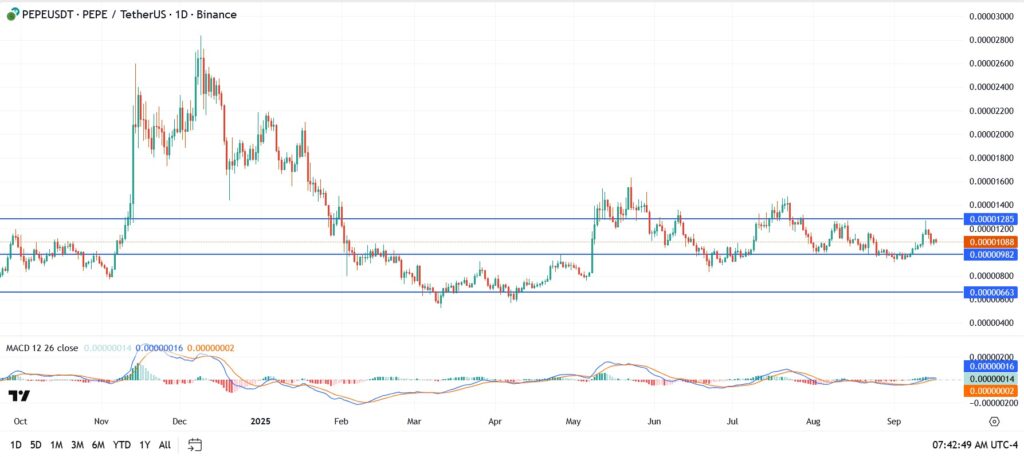Switch range to 1Y
This screenshot has height=457, width=1024.
tap(145, 444)
